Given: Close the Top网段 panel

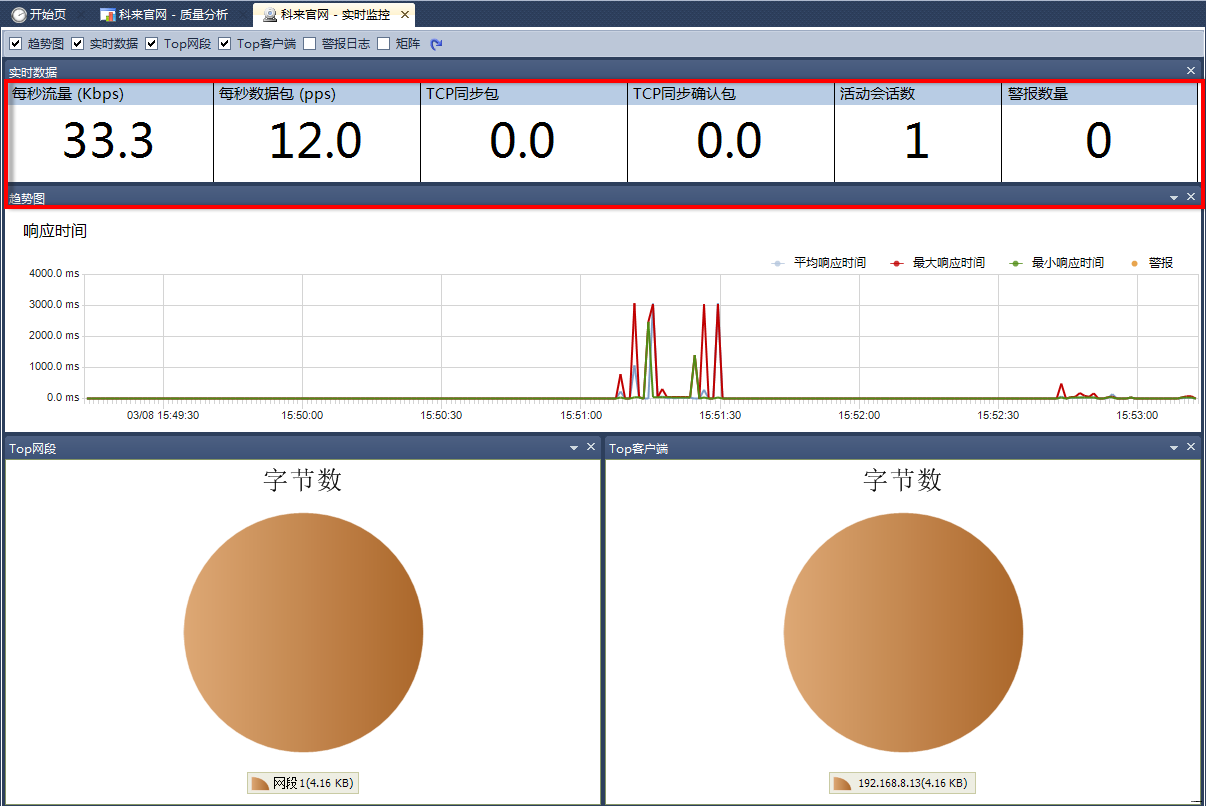Looking at the screenshot, I should 590,447.
